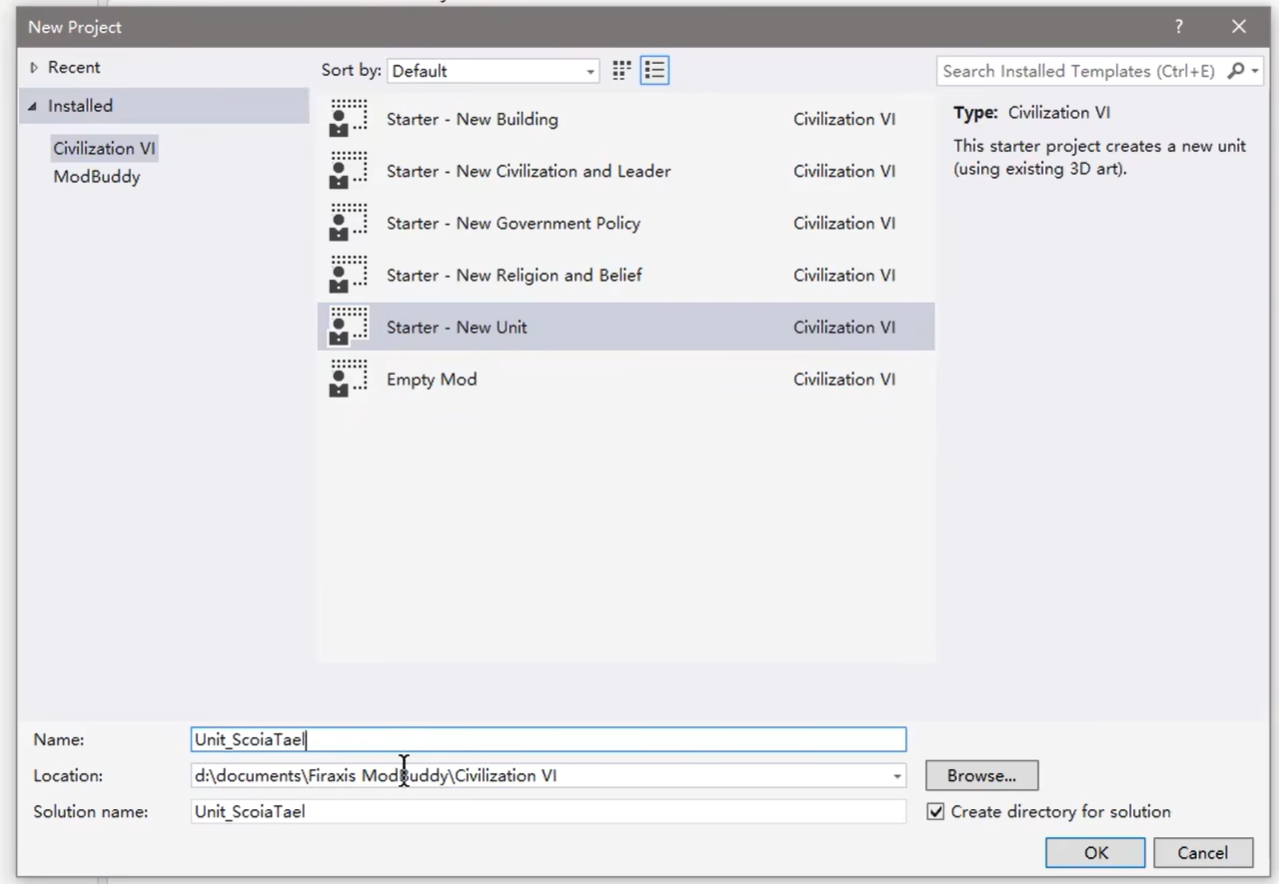Click 'Civilization VI' type in New Religion and Belief row
1279x884 pixels.
(x=844, y=275)
